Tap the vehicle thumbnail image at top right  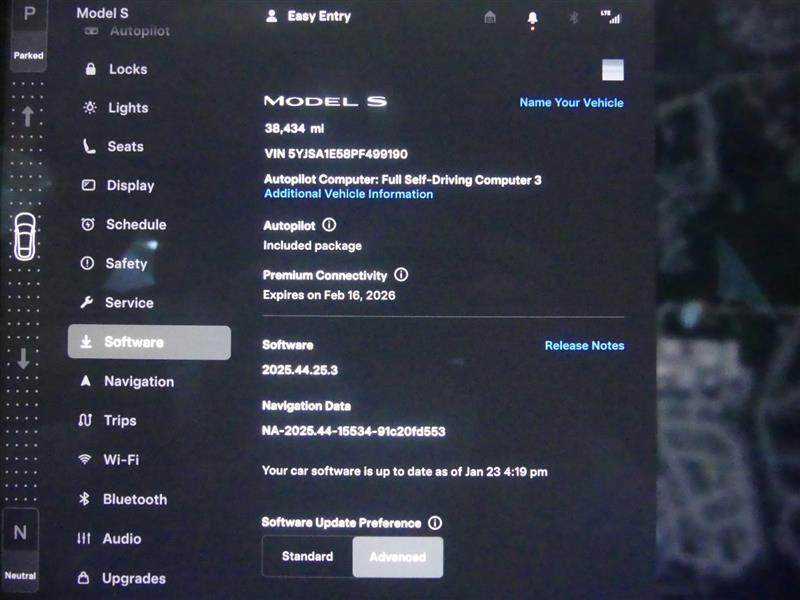pyautogui.click(x=612, y=69)
